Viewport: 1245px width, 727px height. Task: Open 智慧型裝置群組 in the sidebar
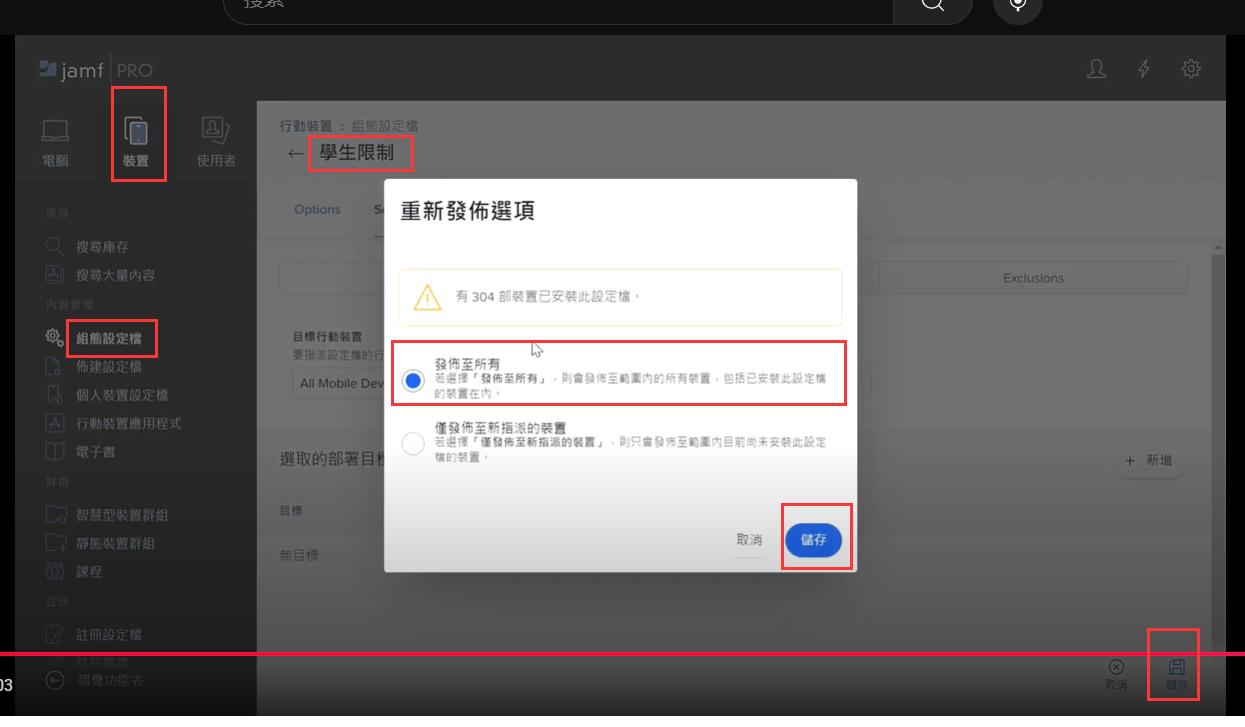tap(121, 515)
